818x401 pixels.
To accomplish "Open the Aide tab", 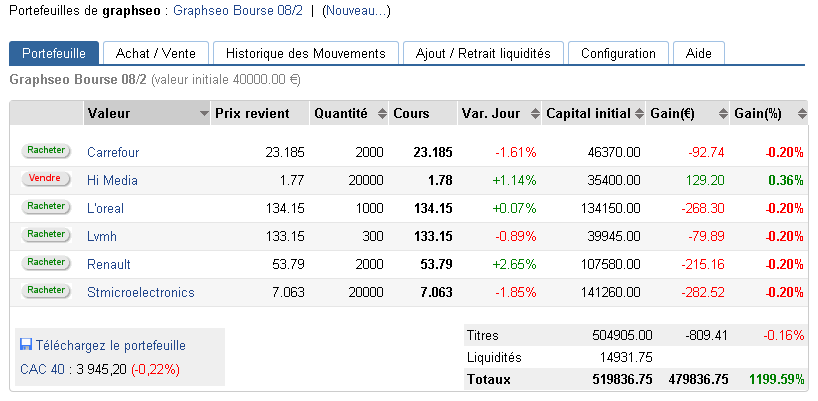I will (699, 53).
